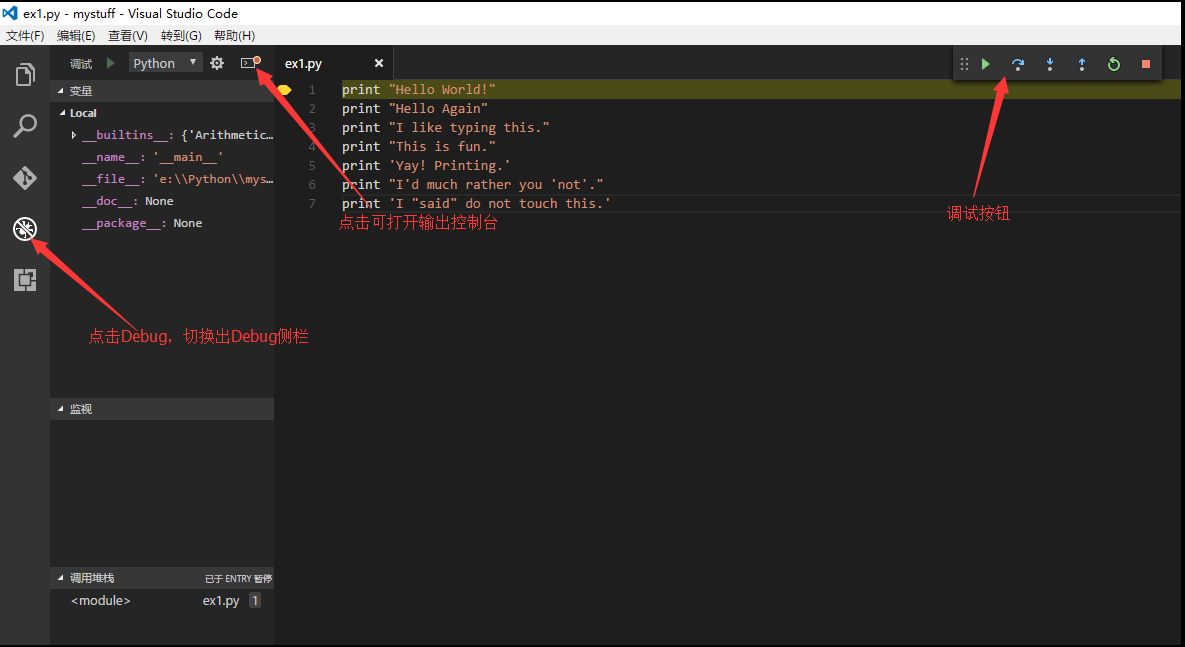Screen dimensions: 1185x647
Task: Open the 编辑(E) menu
Action: pyautogui.click(x=76, y=36)
